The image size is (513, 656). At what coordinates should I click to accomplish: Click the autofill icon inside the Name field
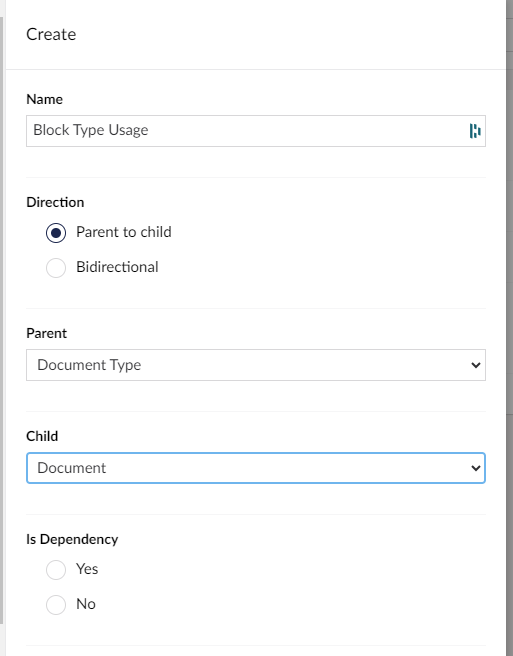pos(475,131)
